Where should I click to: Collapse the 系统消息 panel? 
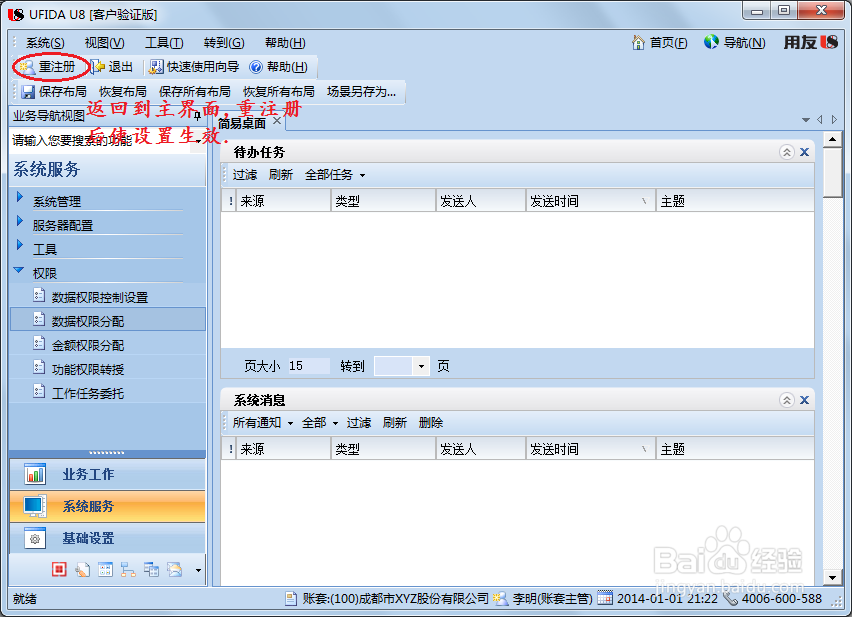(787, 400)
